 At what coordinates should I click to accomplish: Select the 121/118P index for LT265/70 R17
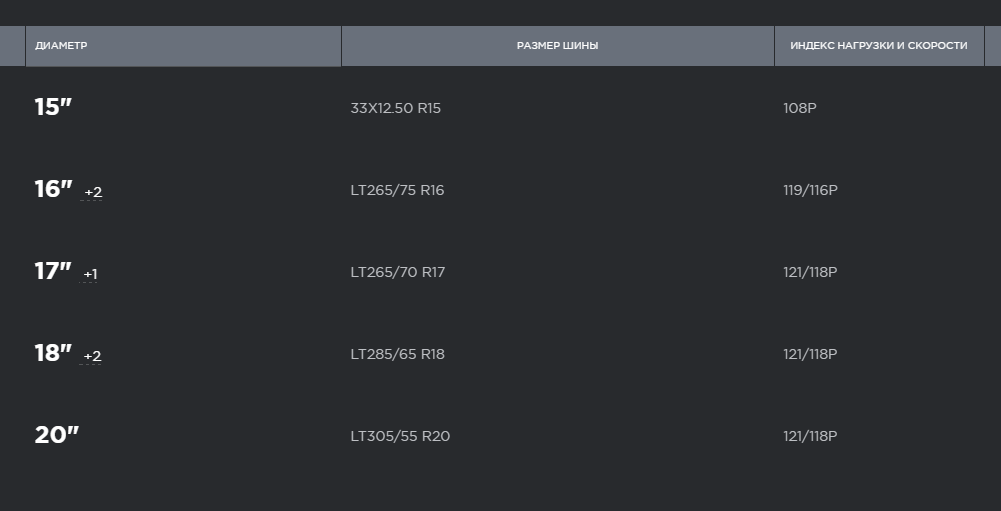(x=810, y=272)
